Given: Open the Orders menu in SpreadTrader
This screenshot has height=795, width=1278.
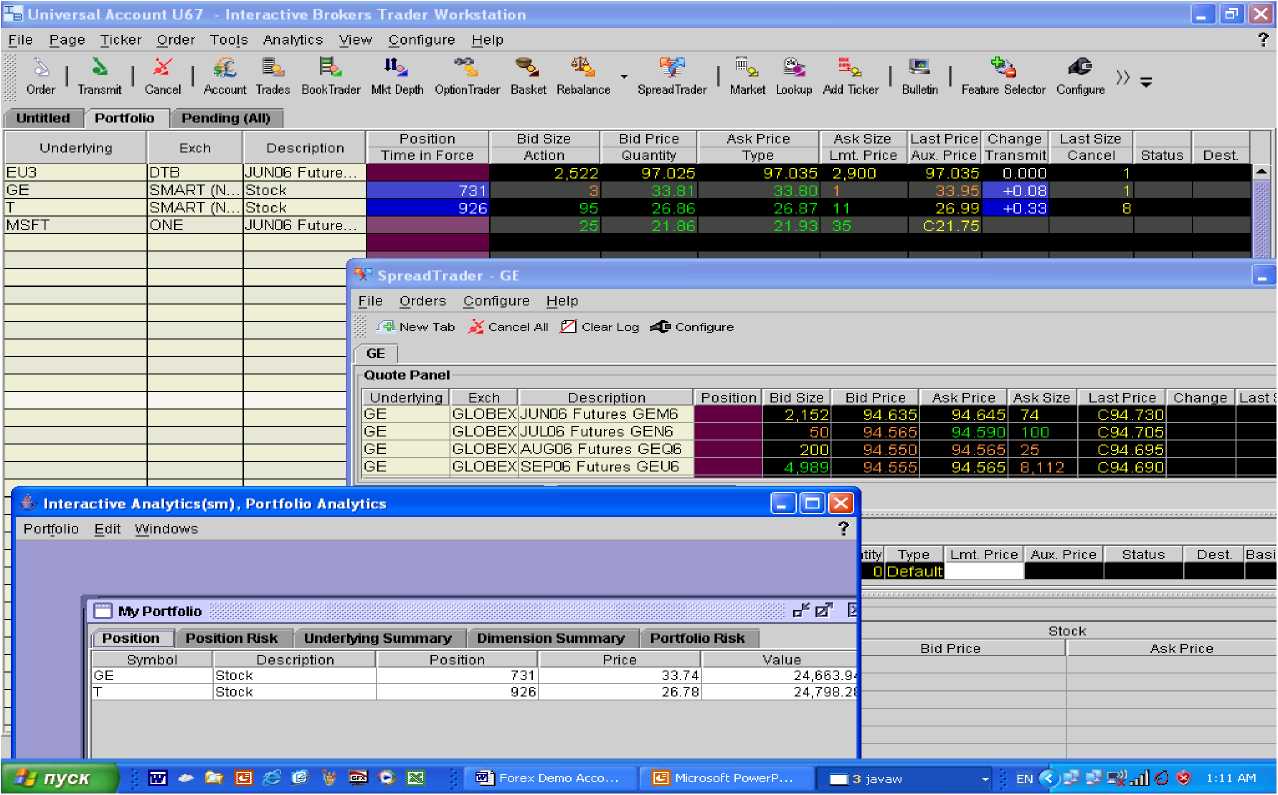Looking at the screenshot, I should [x=422, y=301].
